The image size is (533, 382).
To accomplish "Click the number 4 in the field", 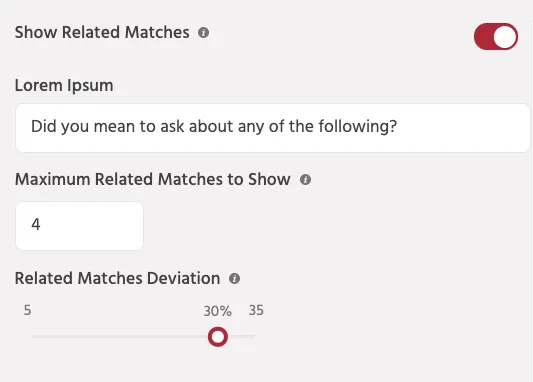I will 36,224.
